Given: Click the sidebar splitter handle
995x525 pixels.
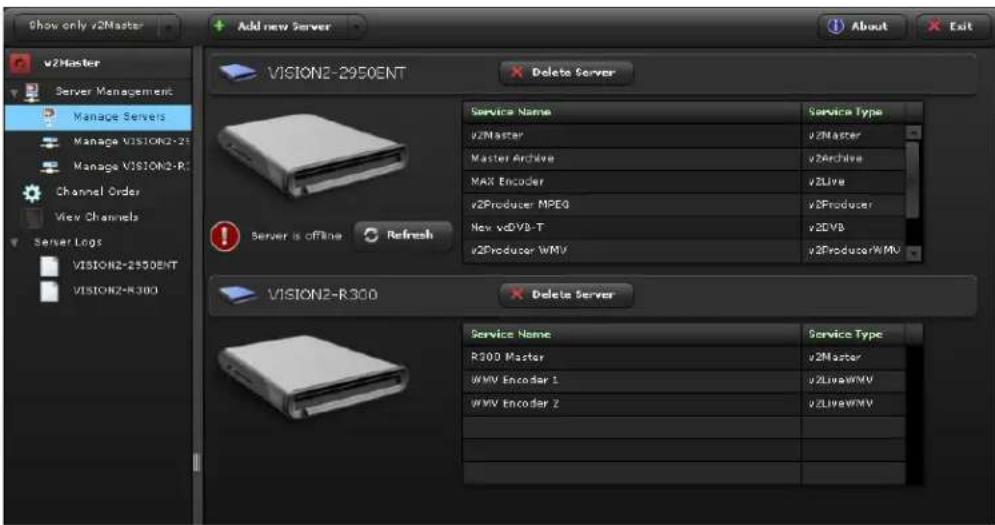Looking at the screenshot, I should [196, 462].
